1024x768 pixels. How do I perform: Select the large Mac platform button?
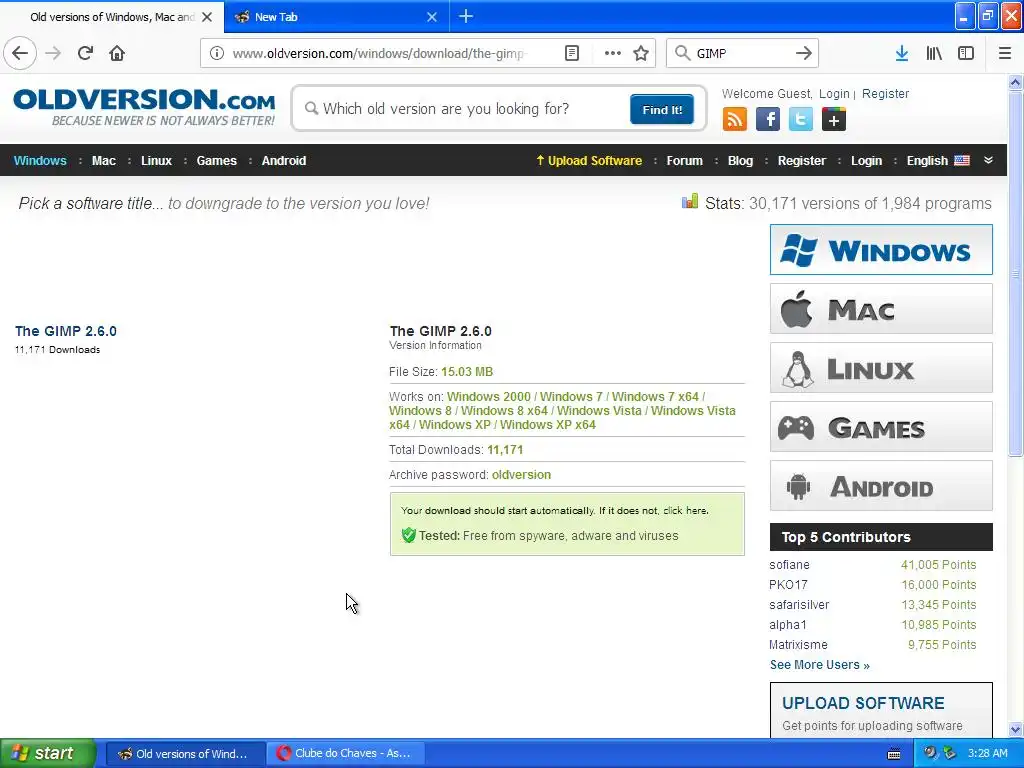point(881,308)
